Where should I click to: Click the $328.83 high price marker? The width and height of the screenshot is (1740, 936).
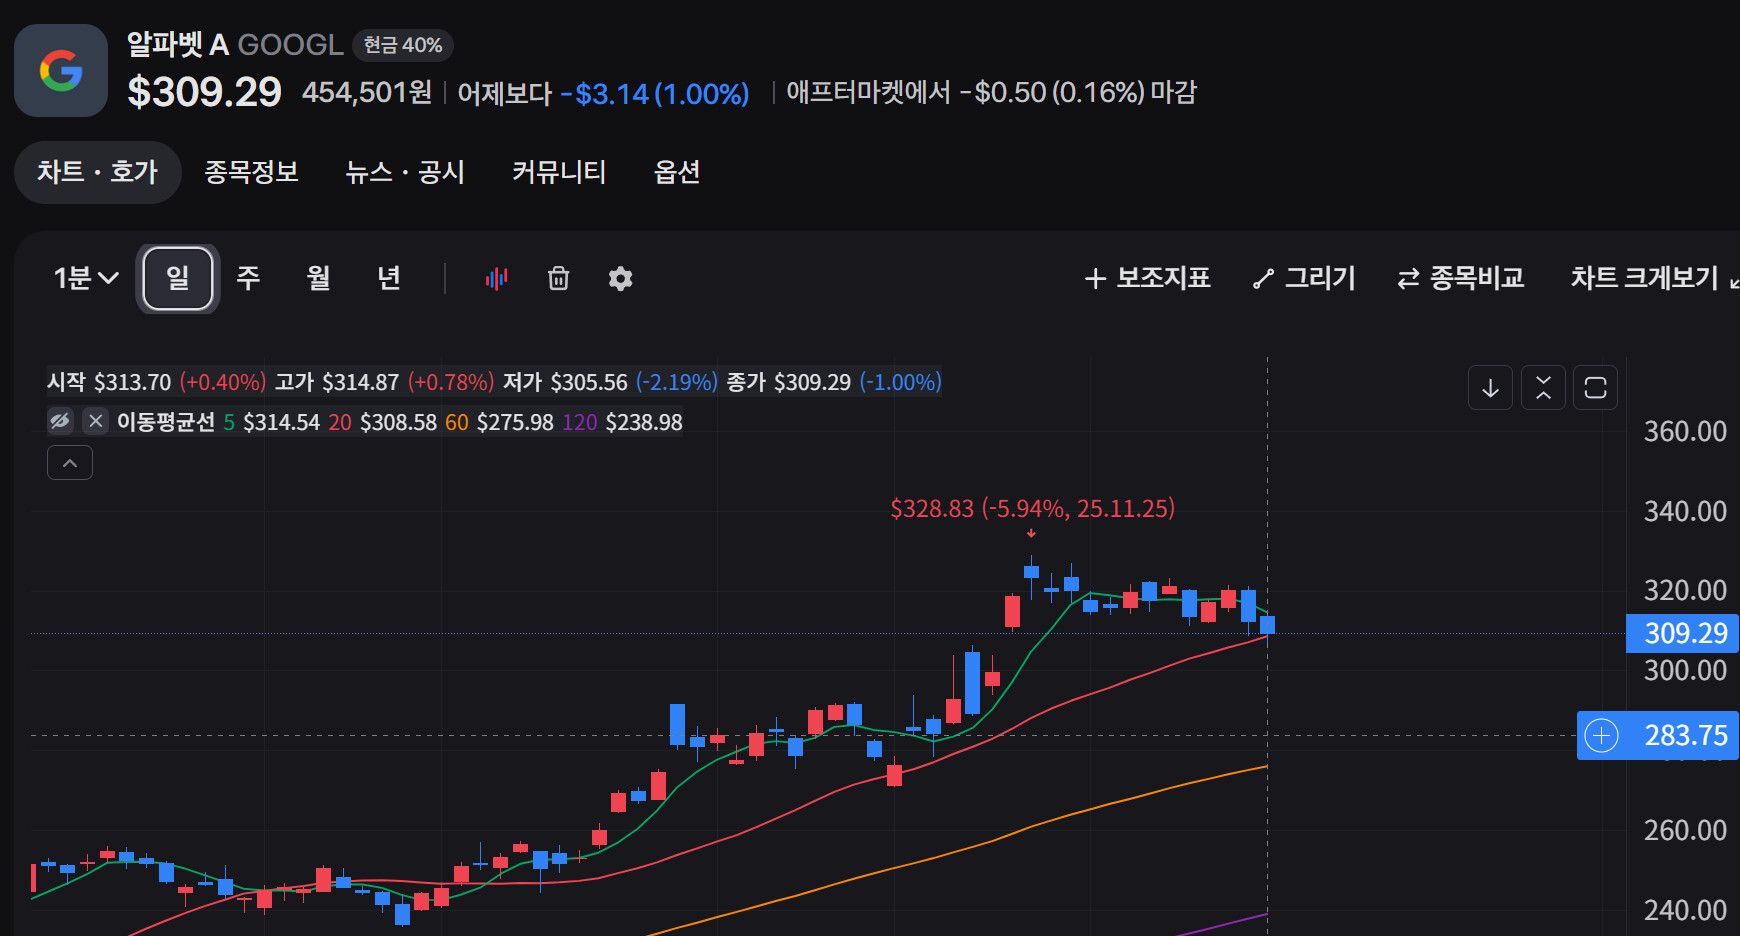[x=1032, y=509]
